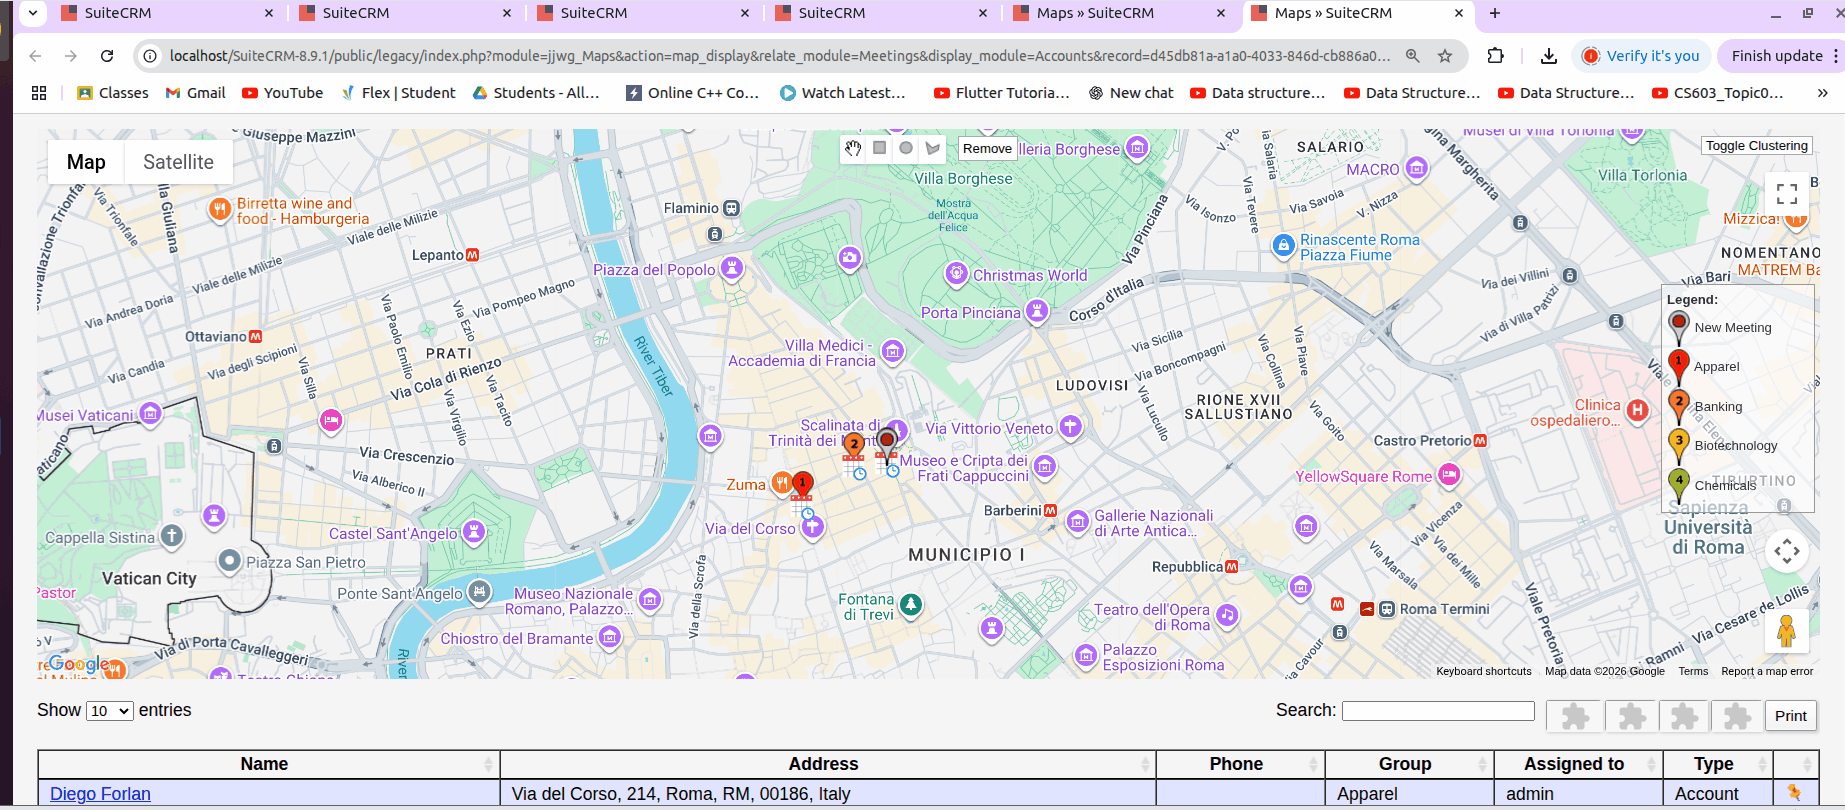Select the circle drawing tool
Image resolution: width=1845 pixels, height=810 pixels.
coord(906,148)
